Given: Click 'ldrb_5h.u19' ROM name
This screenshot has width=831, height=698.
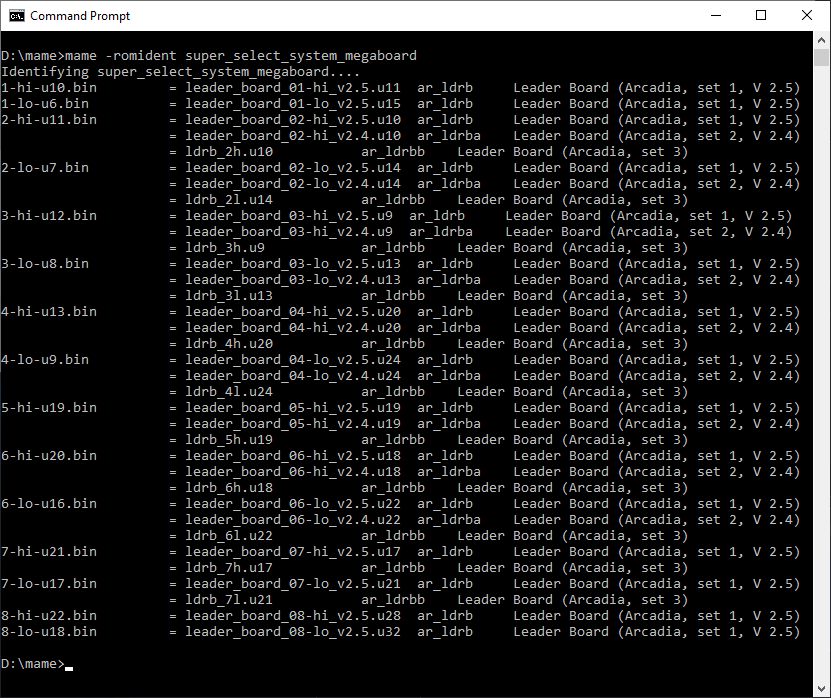Looking at the screenshot, I should coord(229,439).
